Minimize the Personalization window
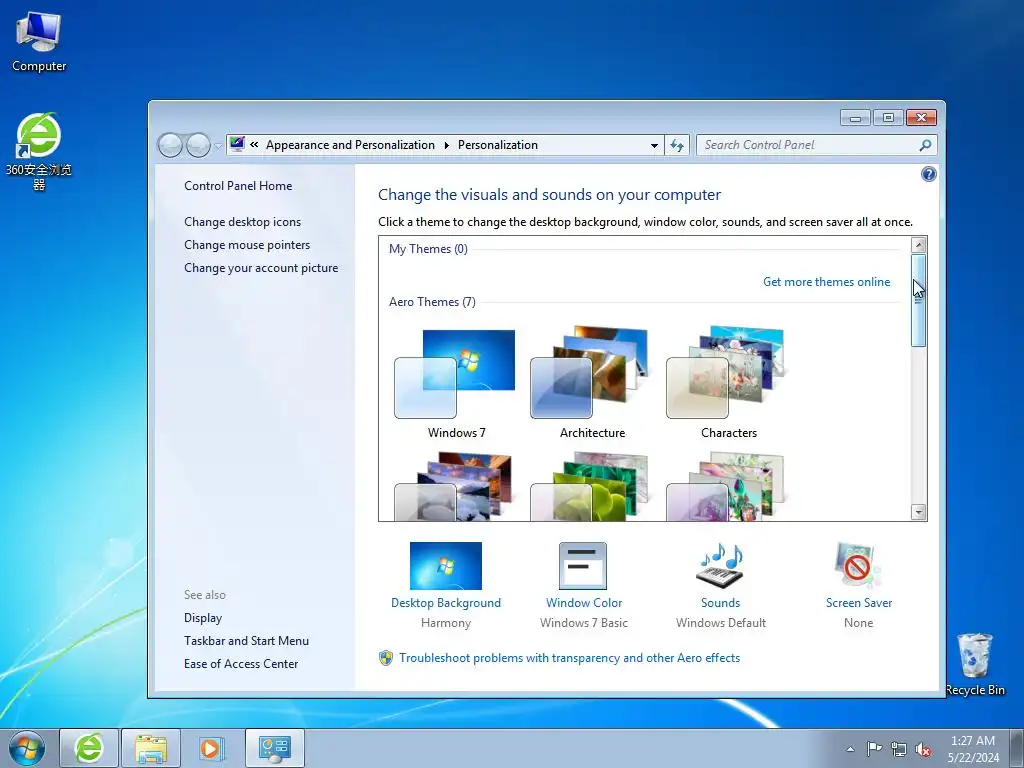 [855, 118]
